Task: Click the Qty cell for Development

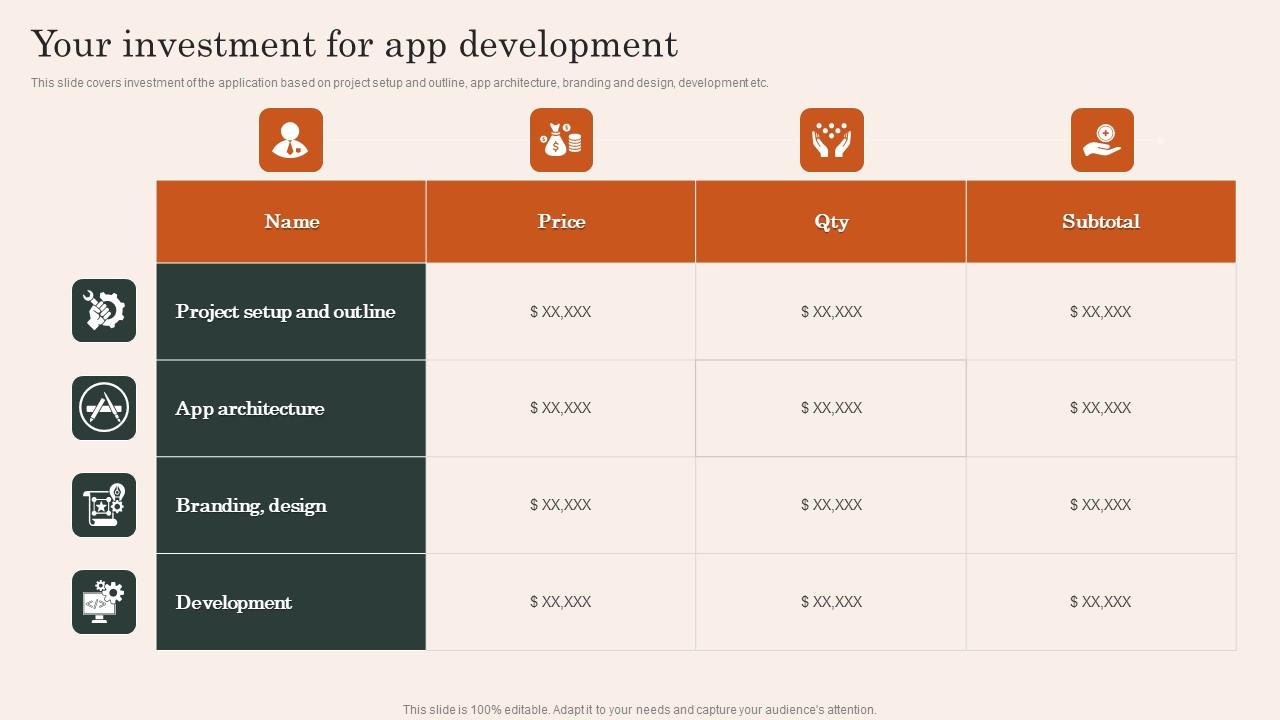Action: (831, 602)
